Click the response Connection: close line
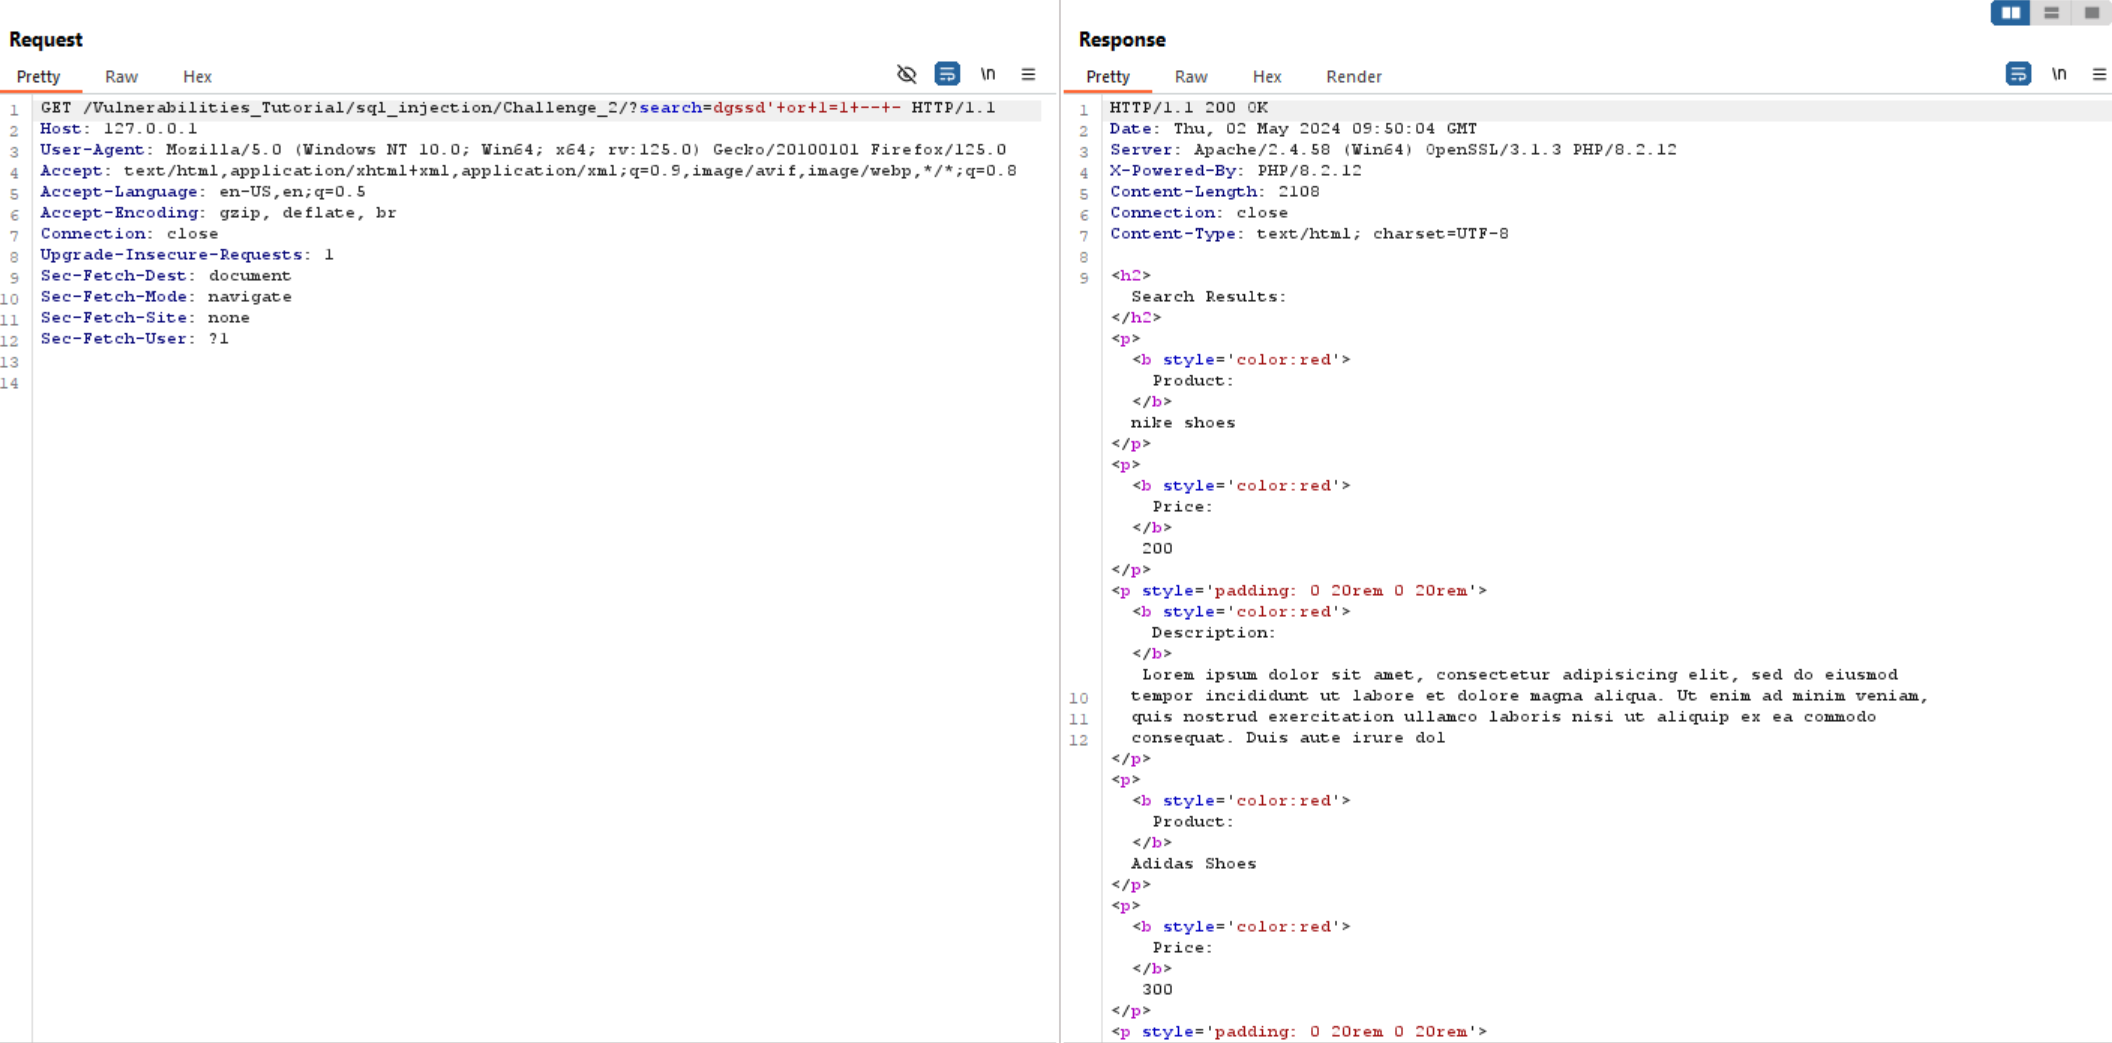This screenshot has height=1043, width=2112. [1198, 213]
